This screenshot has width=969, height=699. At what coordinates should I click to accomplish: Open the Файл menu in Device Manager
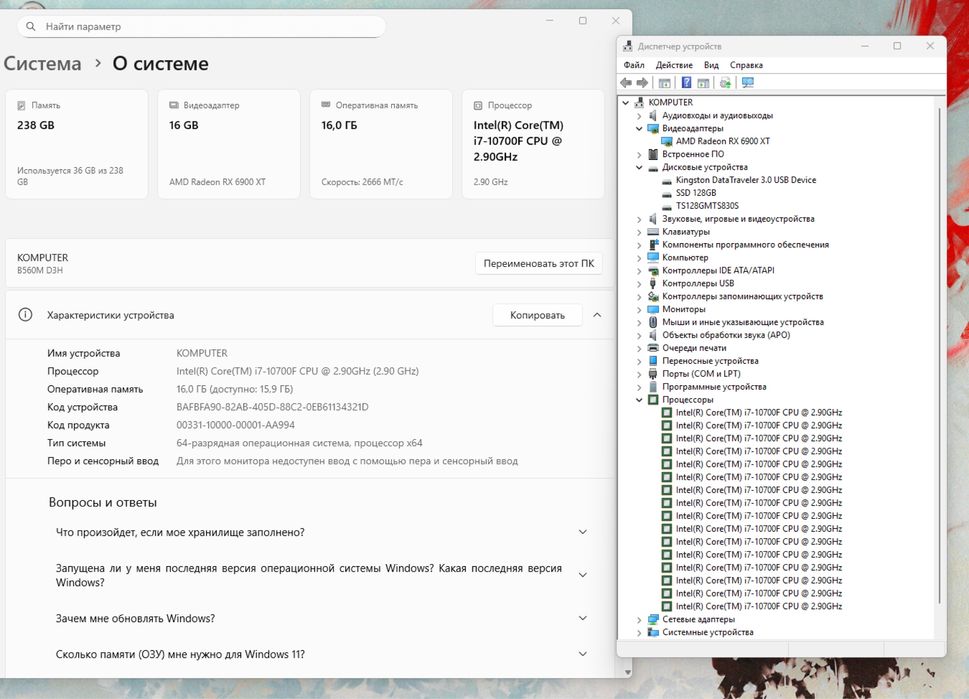(634, 65)
